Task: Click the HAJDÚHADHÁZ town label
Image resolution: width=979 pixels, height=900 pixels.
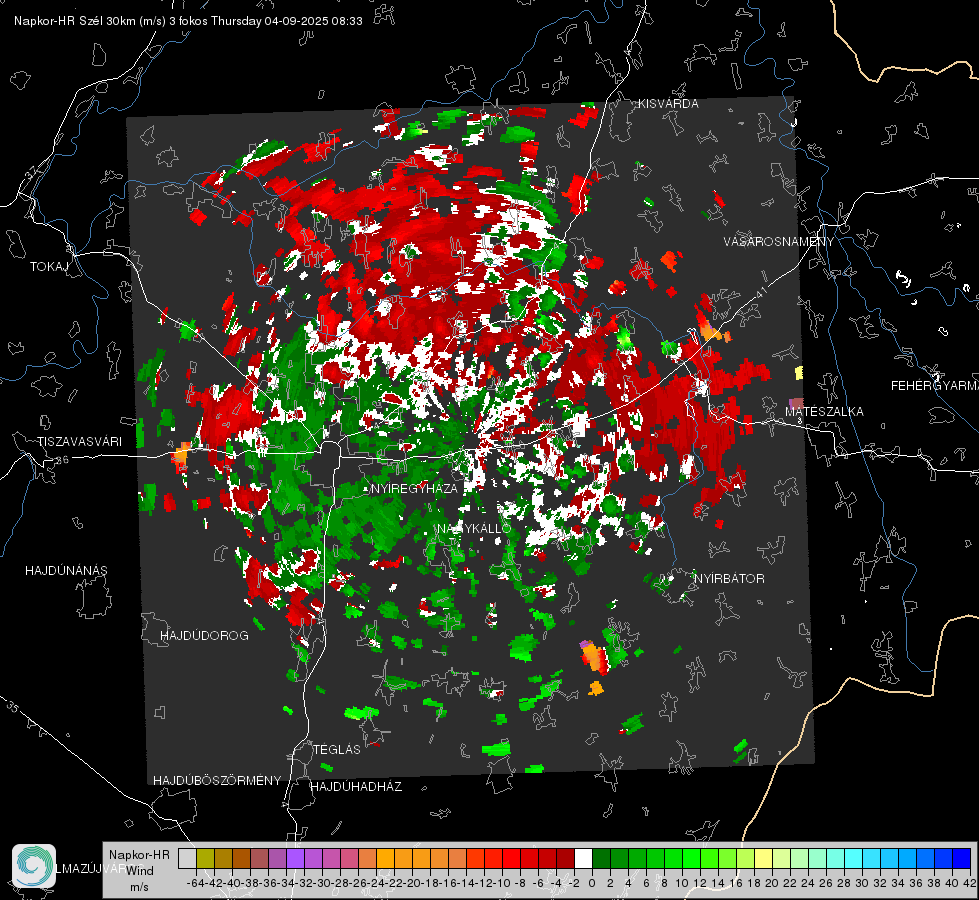Action: (356, 786)
